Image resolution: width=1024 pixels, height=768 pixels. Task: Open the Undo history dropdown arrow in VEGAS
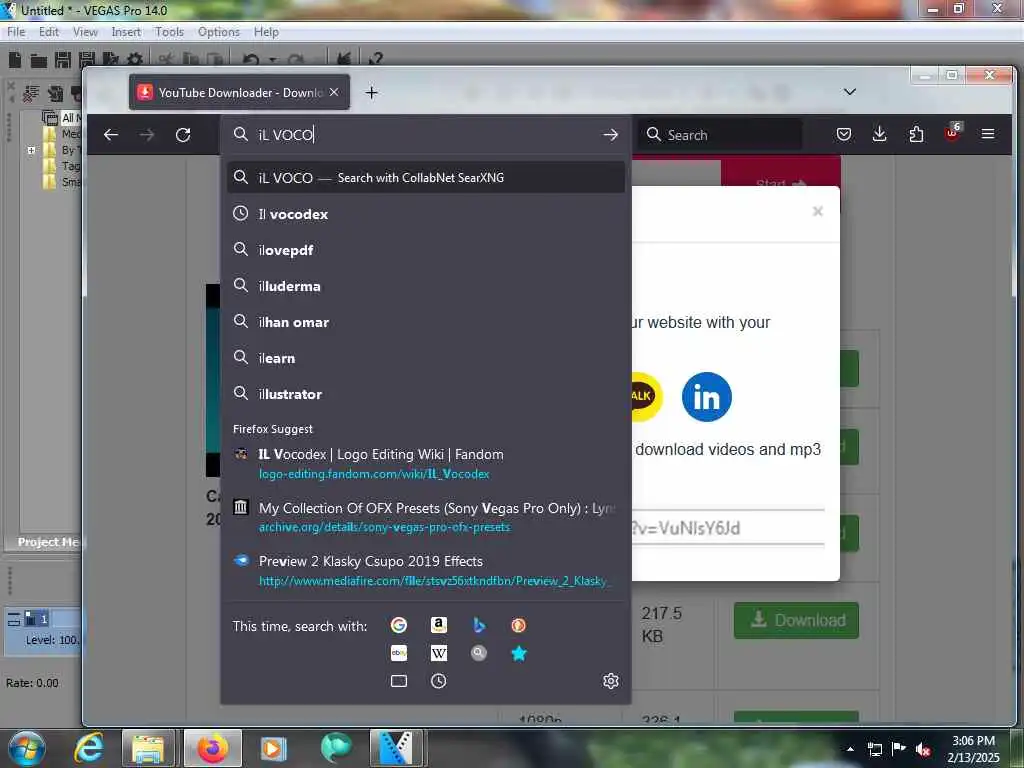(272, 60)
